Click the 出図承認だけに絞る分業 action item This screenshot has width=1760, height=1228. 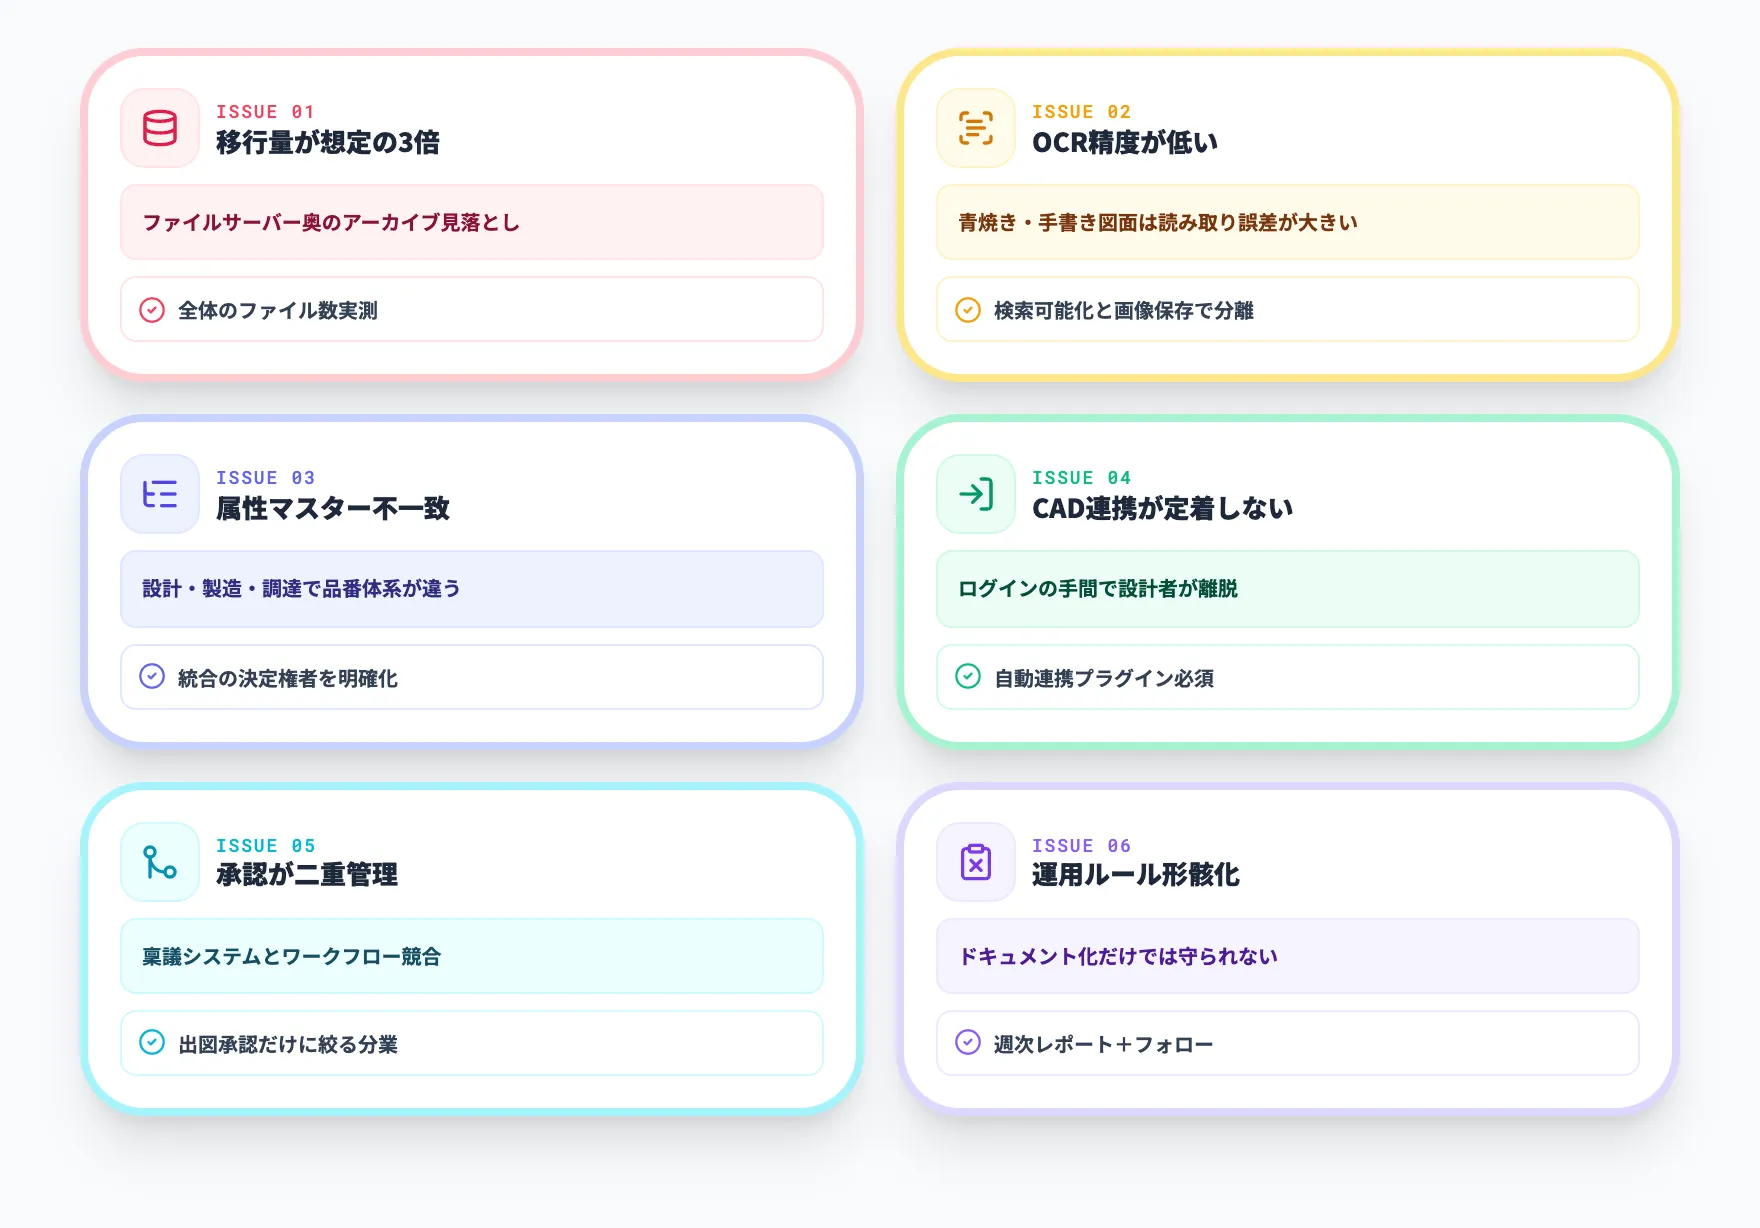tap(289, 1044)
